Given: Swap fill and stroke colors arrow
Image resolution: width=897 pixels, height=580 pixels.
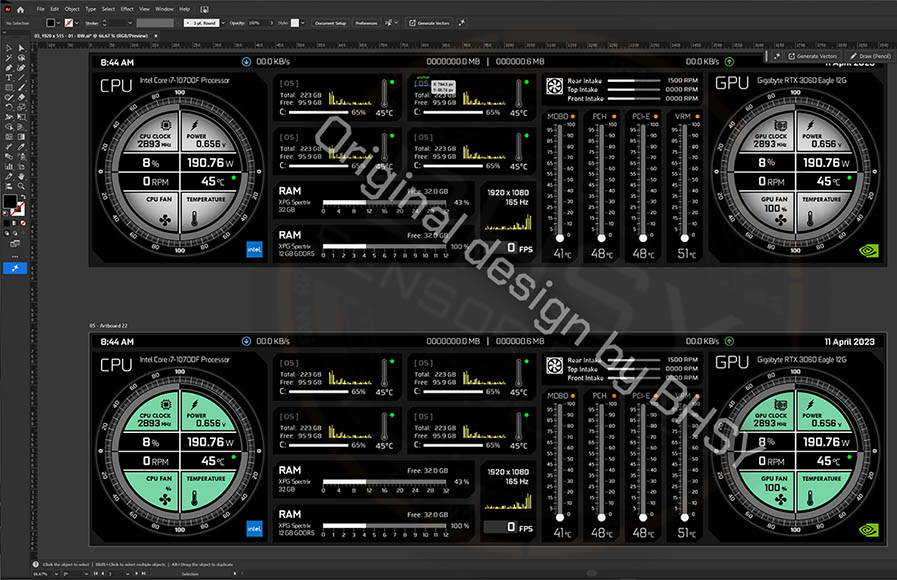Looking at the screenshot, I should (22, 196).
